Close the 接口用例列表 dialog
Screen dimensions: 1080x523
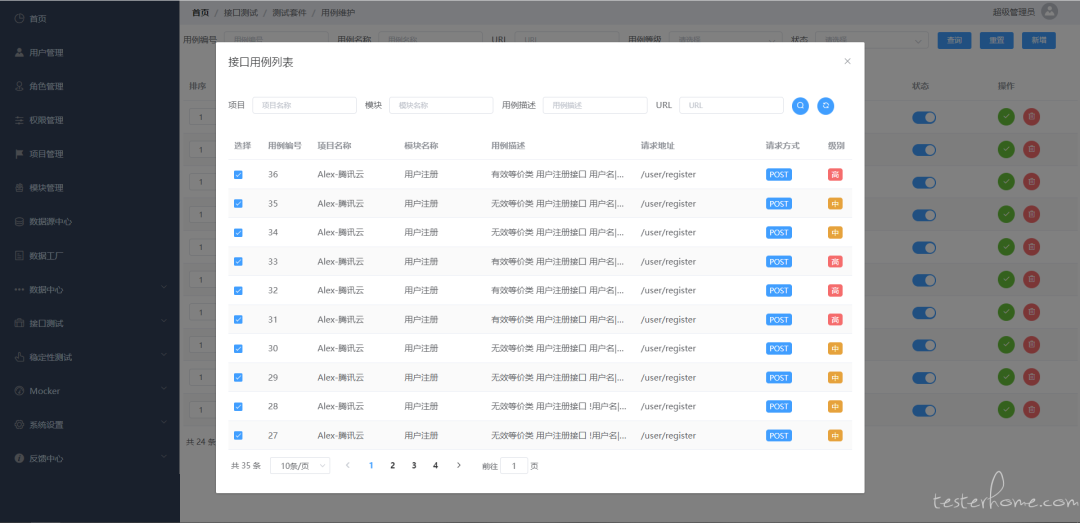[847, 61]
